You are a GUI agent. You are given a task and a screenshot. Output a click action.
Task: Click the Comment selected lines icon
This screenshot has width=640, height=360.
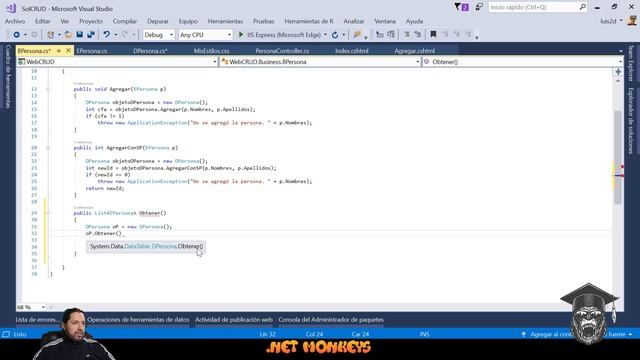[x=407, y=35]
